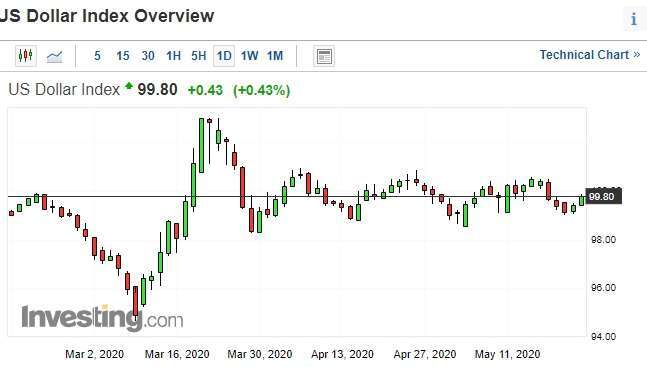Switch chart to 1H interval
The image size is (647, 367).
(173, 56)
